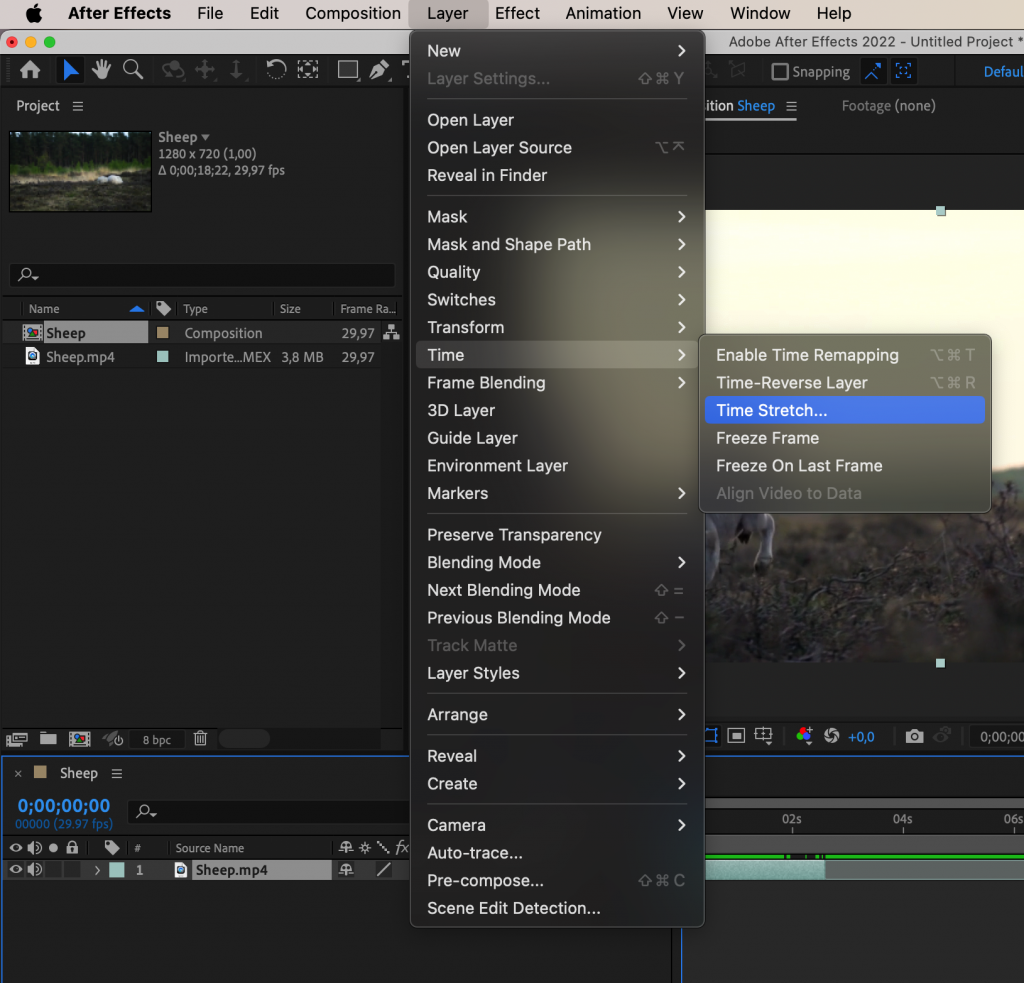This screenshot has height=983, width=1024.
Task: Click the Sheep.mp4 layer label color swatch
Action: 116,869
